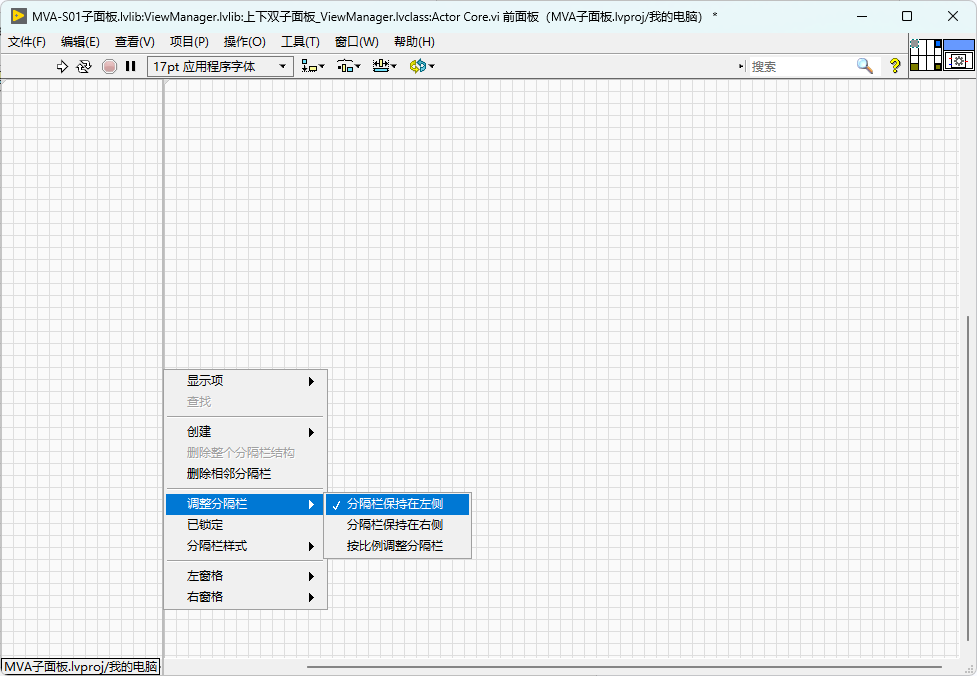Screen dimensions: 977x676
Task: Open the 17pt application font dropdown
Action: pyautogui.click(x=220, y=66)
